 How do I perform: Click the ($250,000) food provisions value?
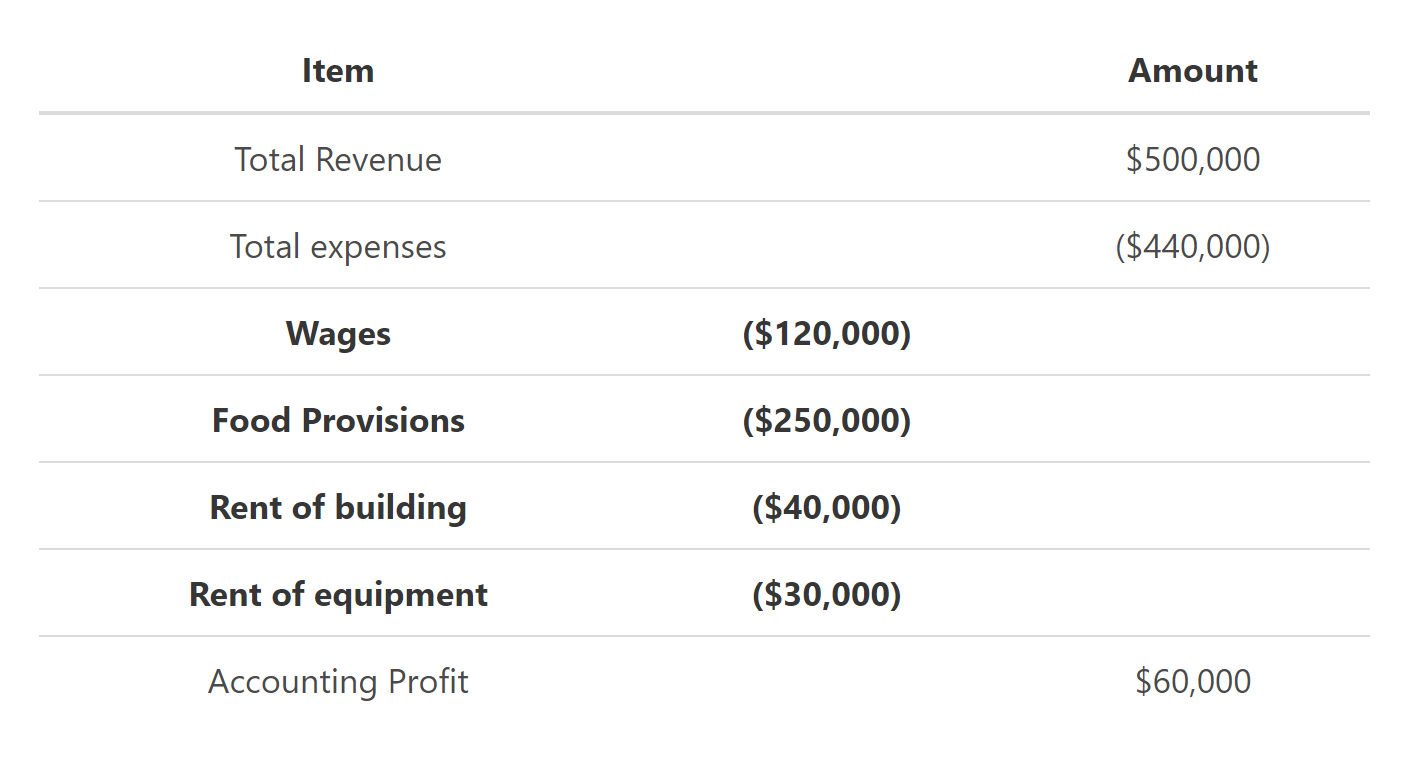(x=826, y=421)
